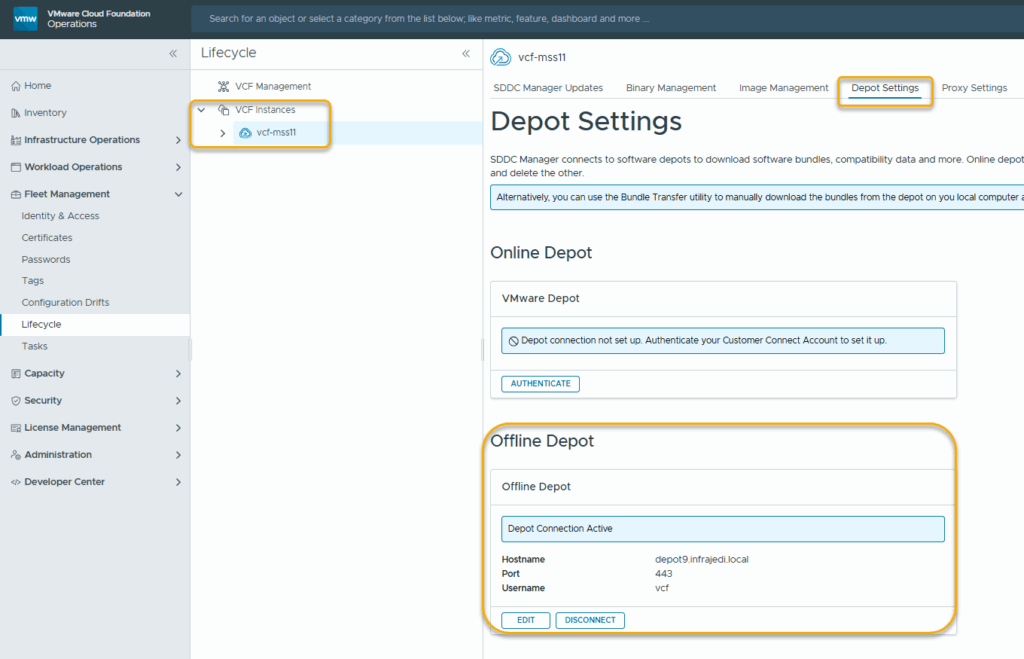Click the Home icon in sidebar
Viewport: 1024px width, 659px height.
click(x=15, y=86)
